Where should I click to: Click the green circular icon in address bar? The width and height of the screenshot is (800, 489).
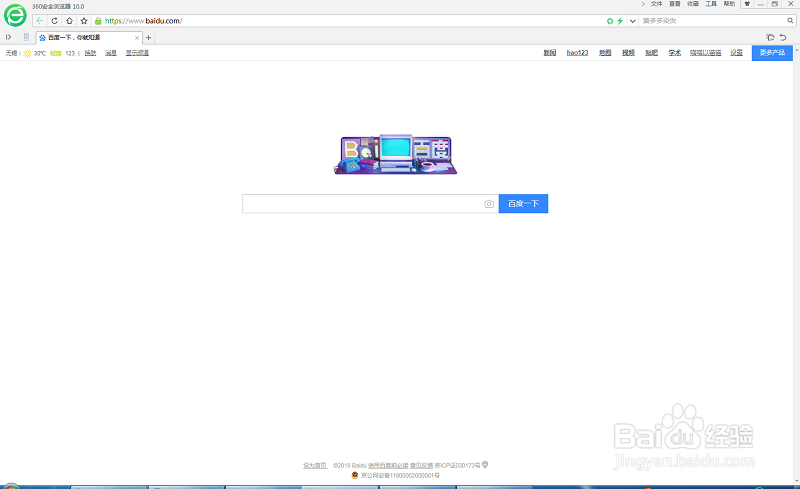coord(610,21)
